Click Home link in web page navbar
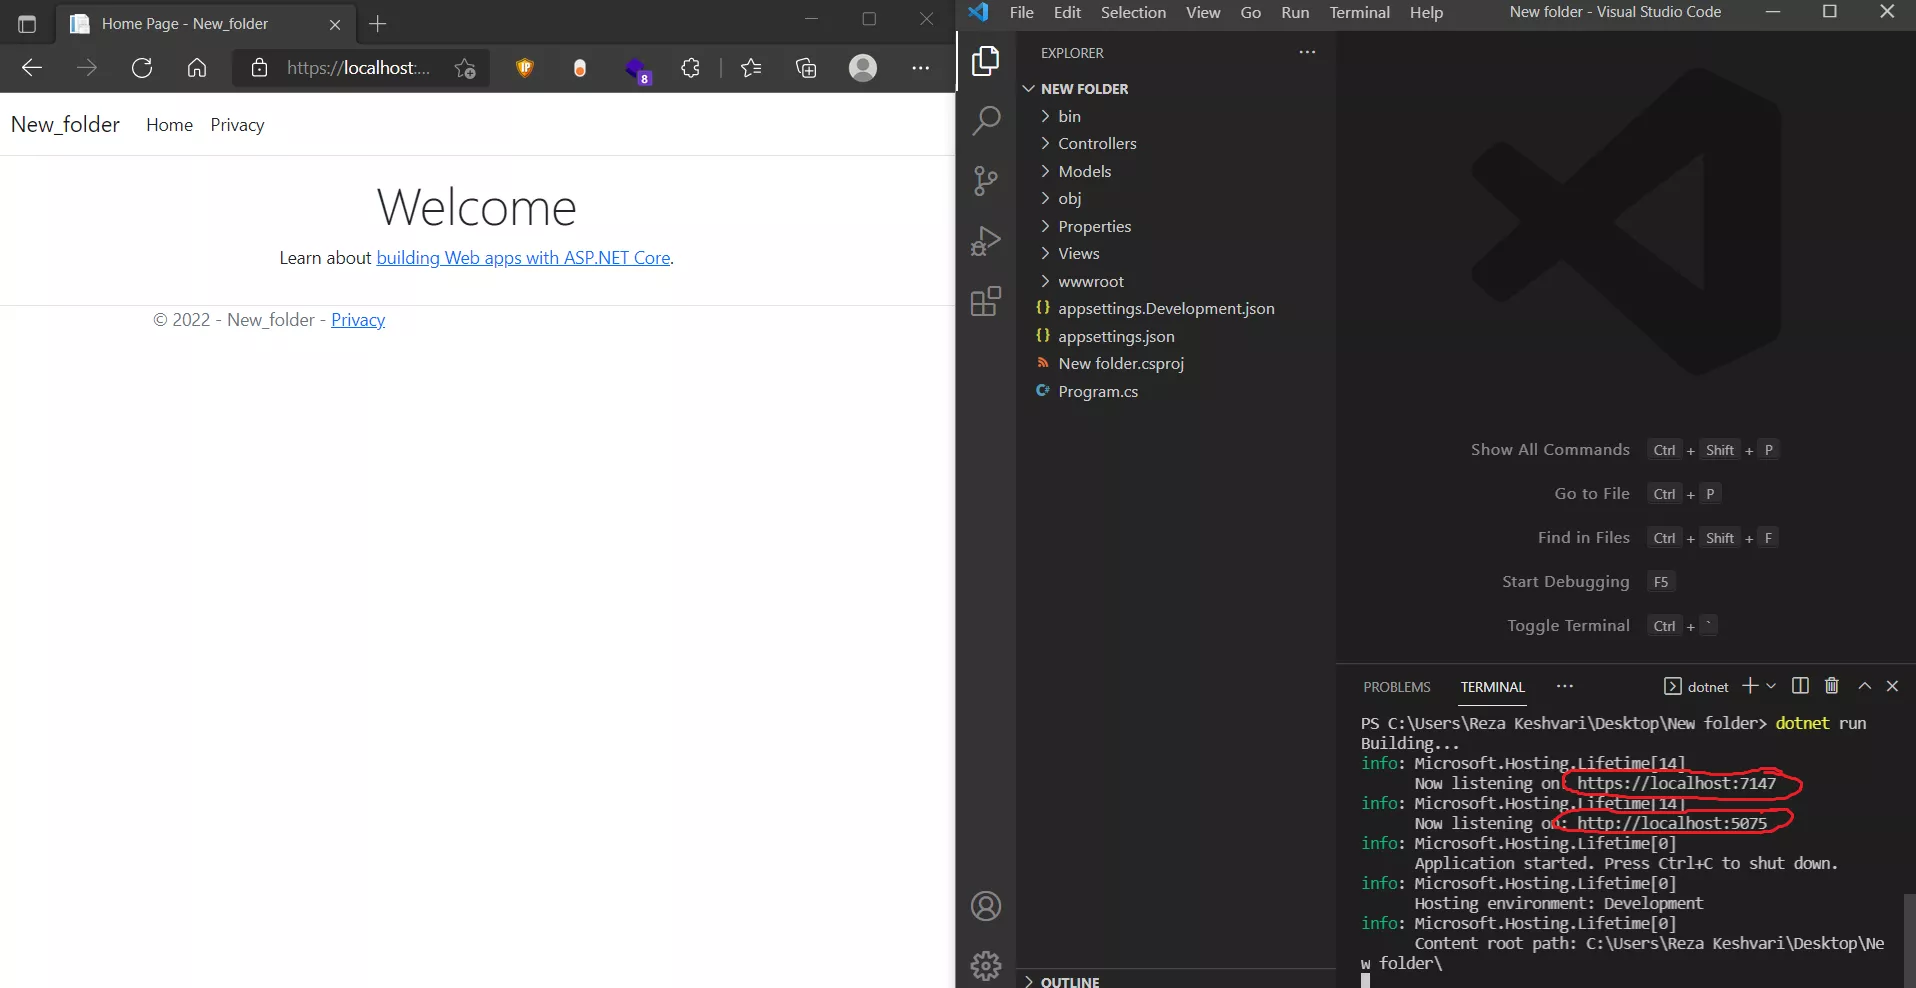This screenshot has width=1916, height=988. (x=169, y=125)
